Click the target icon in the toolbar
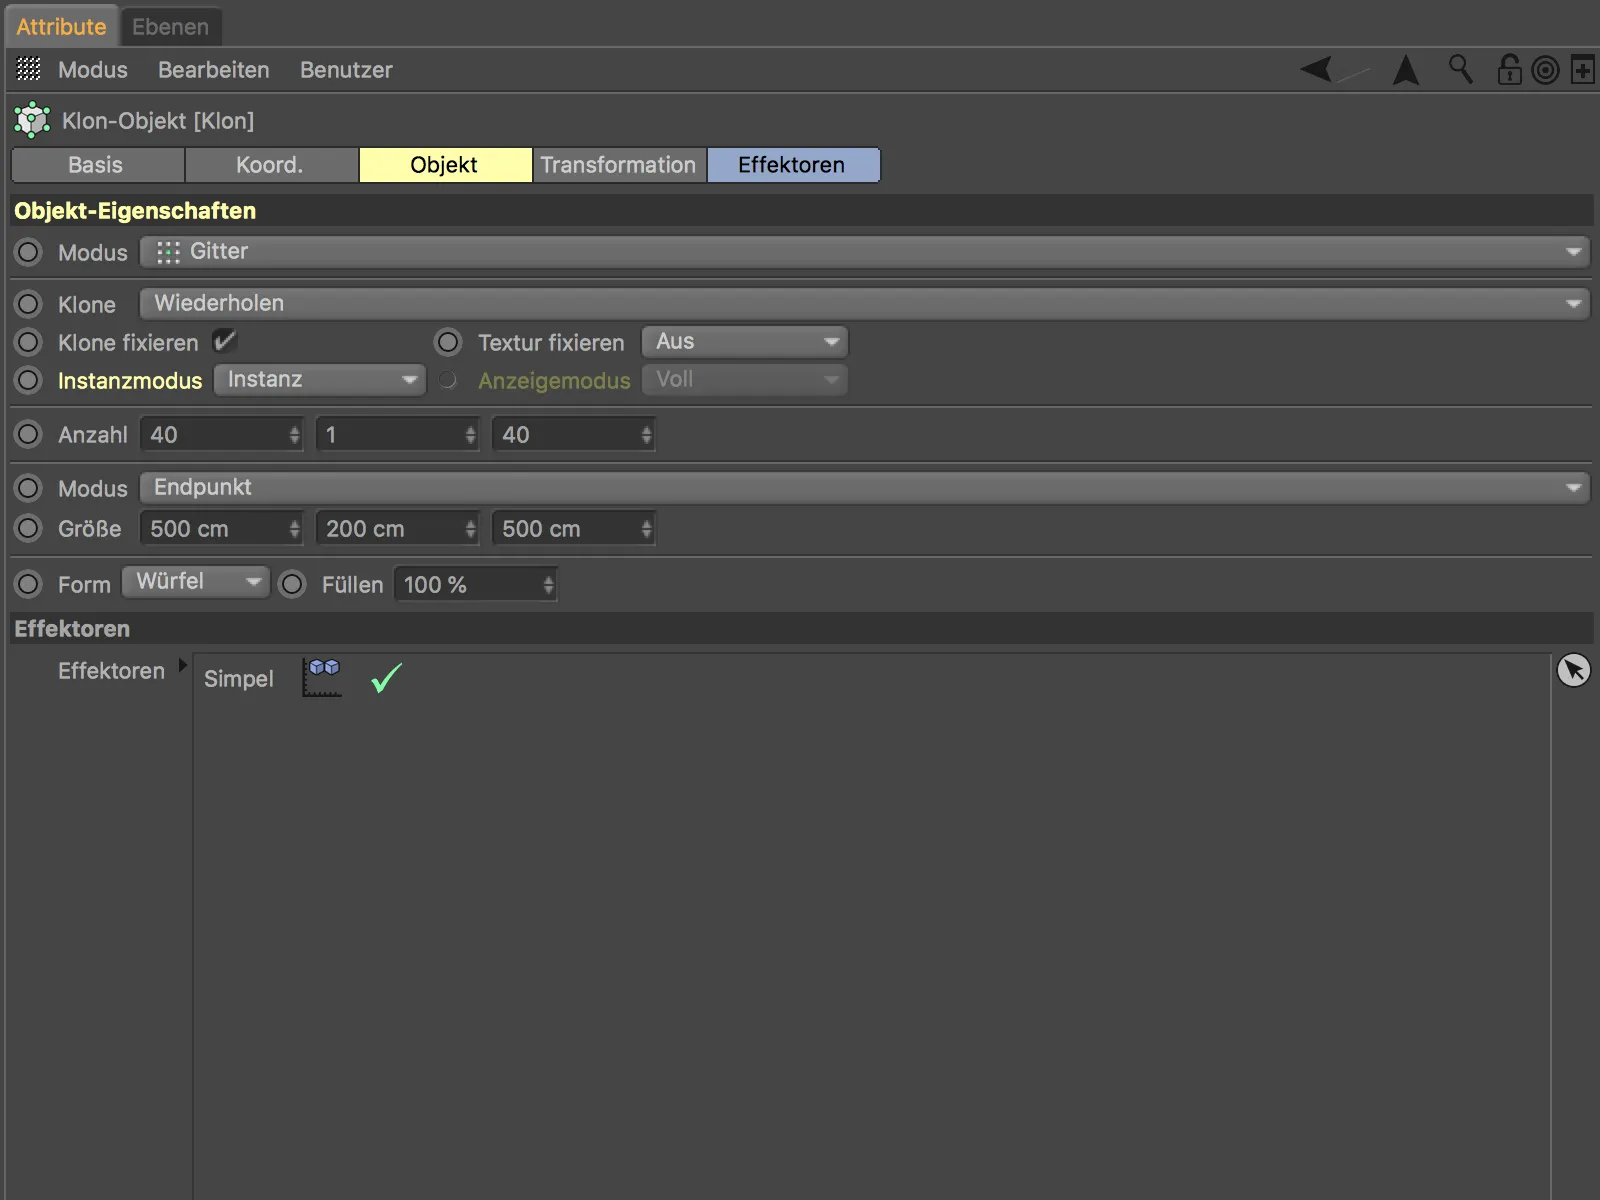1600x1200 pixels. pyautogui.click(x=1544, y=69)
